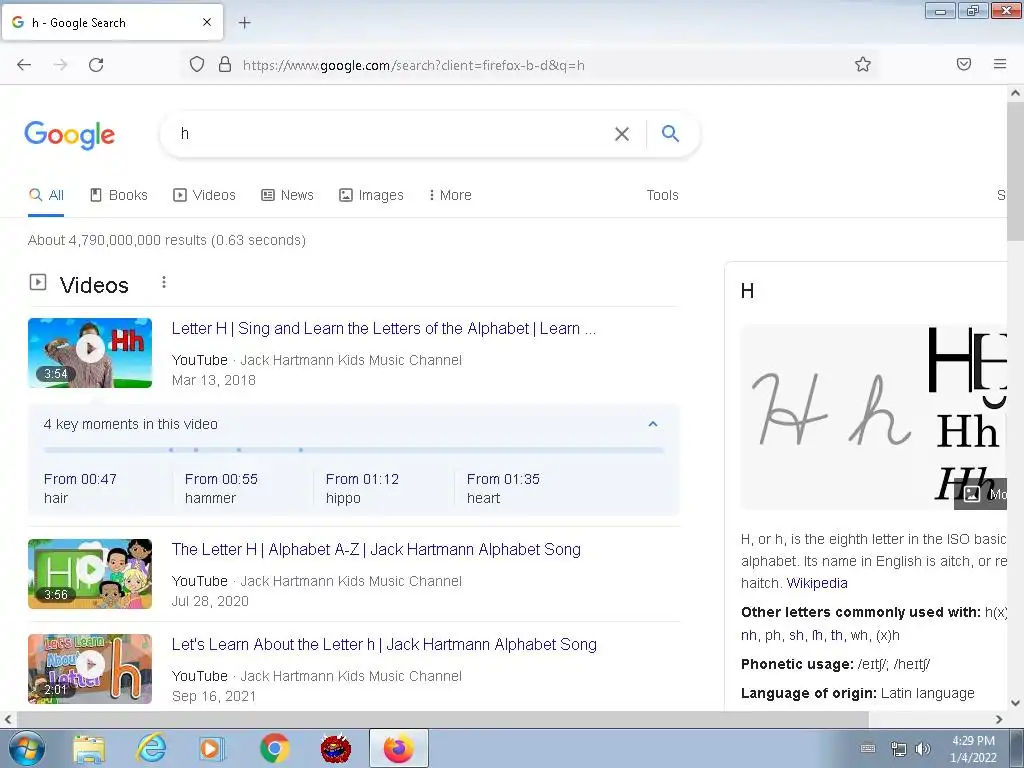
Task: Focus the Google search input field
Action: (x=392, y=134)
